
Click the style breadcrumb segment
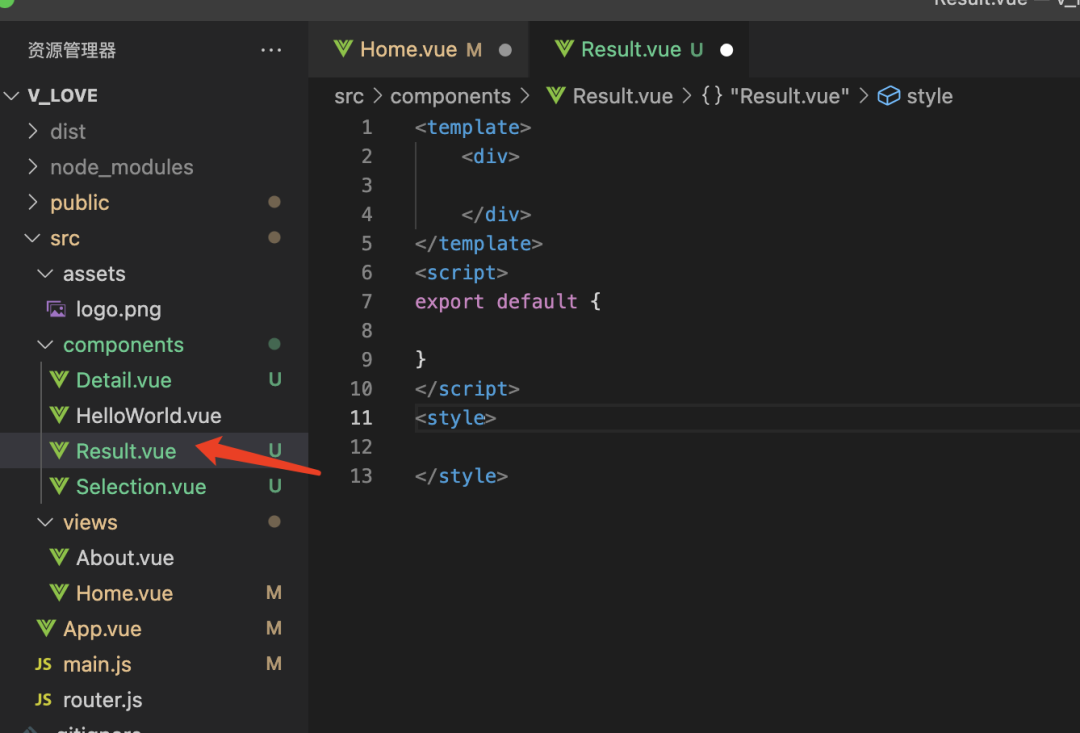coord(929,96)
